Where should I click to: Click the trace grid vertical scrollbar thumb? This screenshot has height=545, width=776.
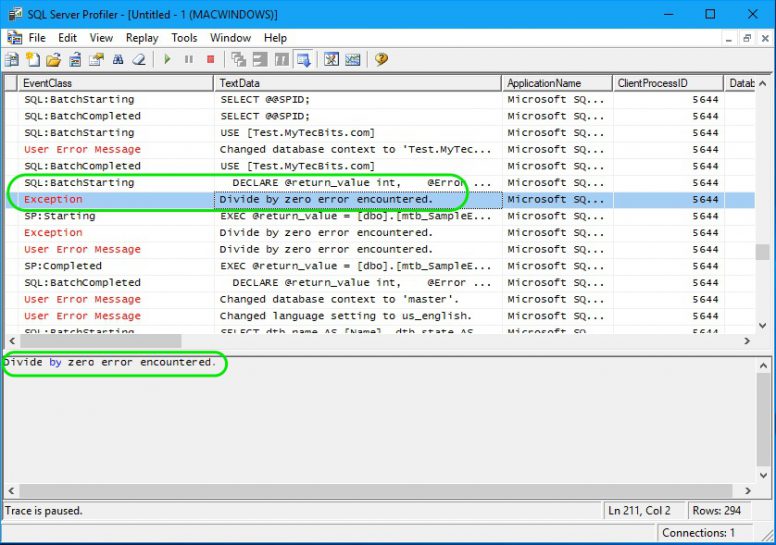[763, 252]
